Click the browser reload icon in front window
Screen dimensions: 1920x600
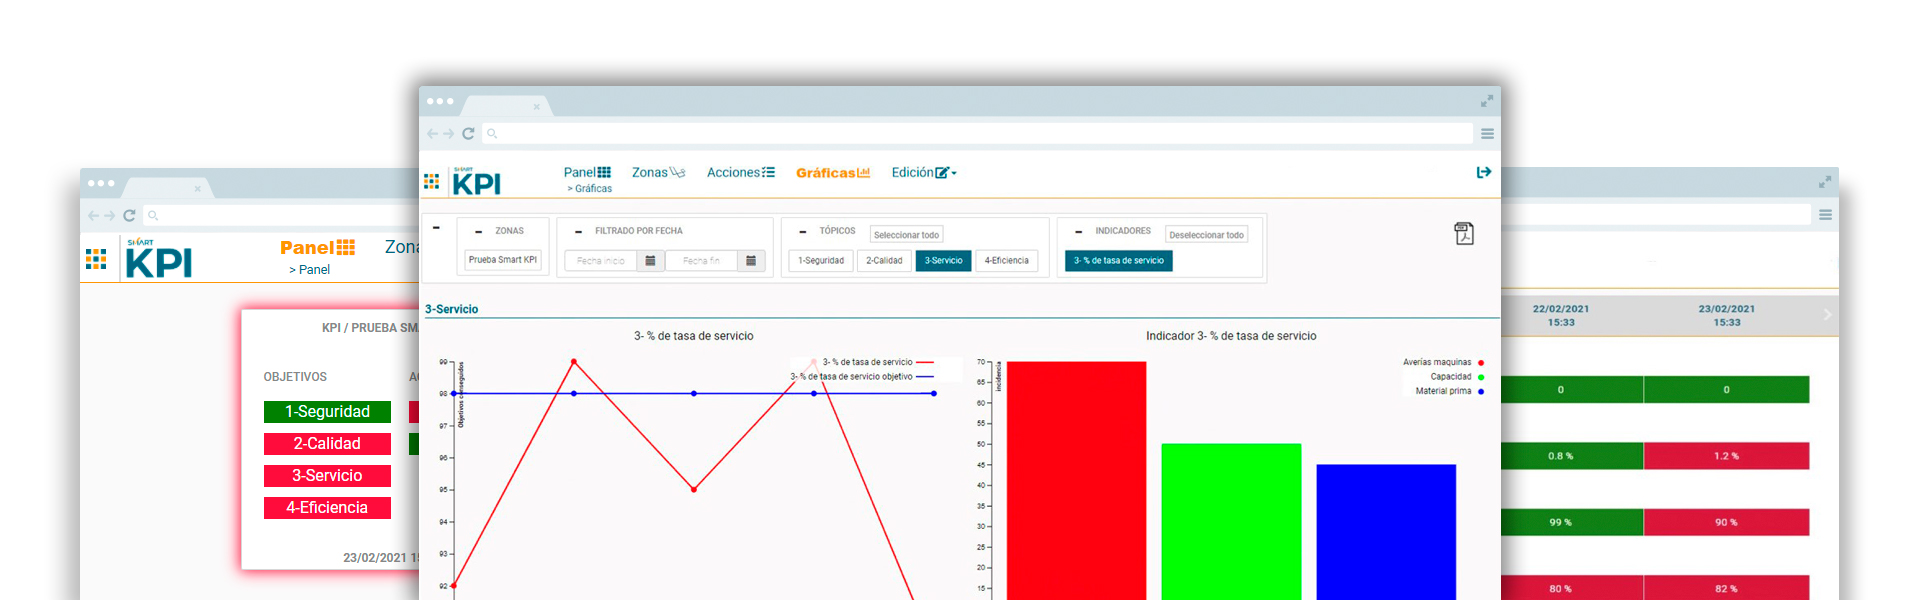pyautogui.click(x=468, y=133)
